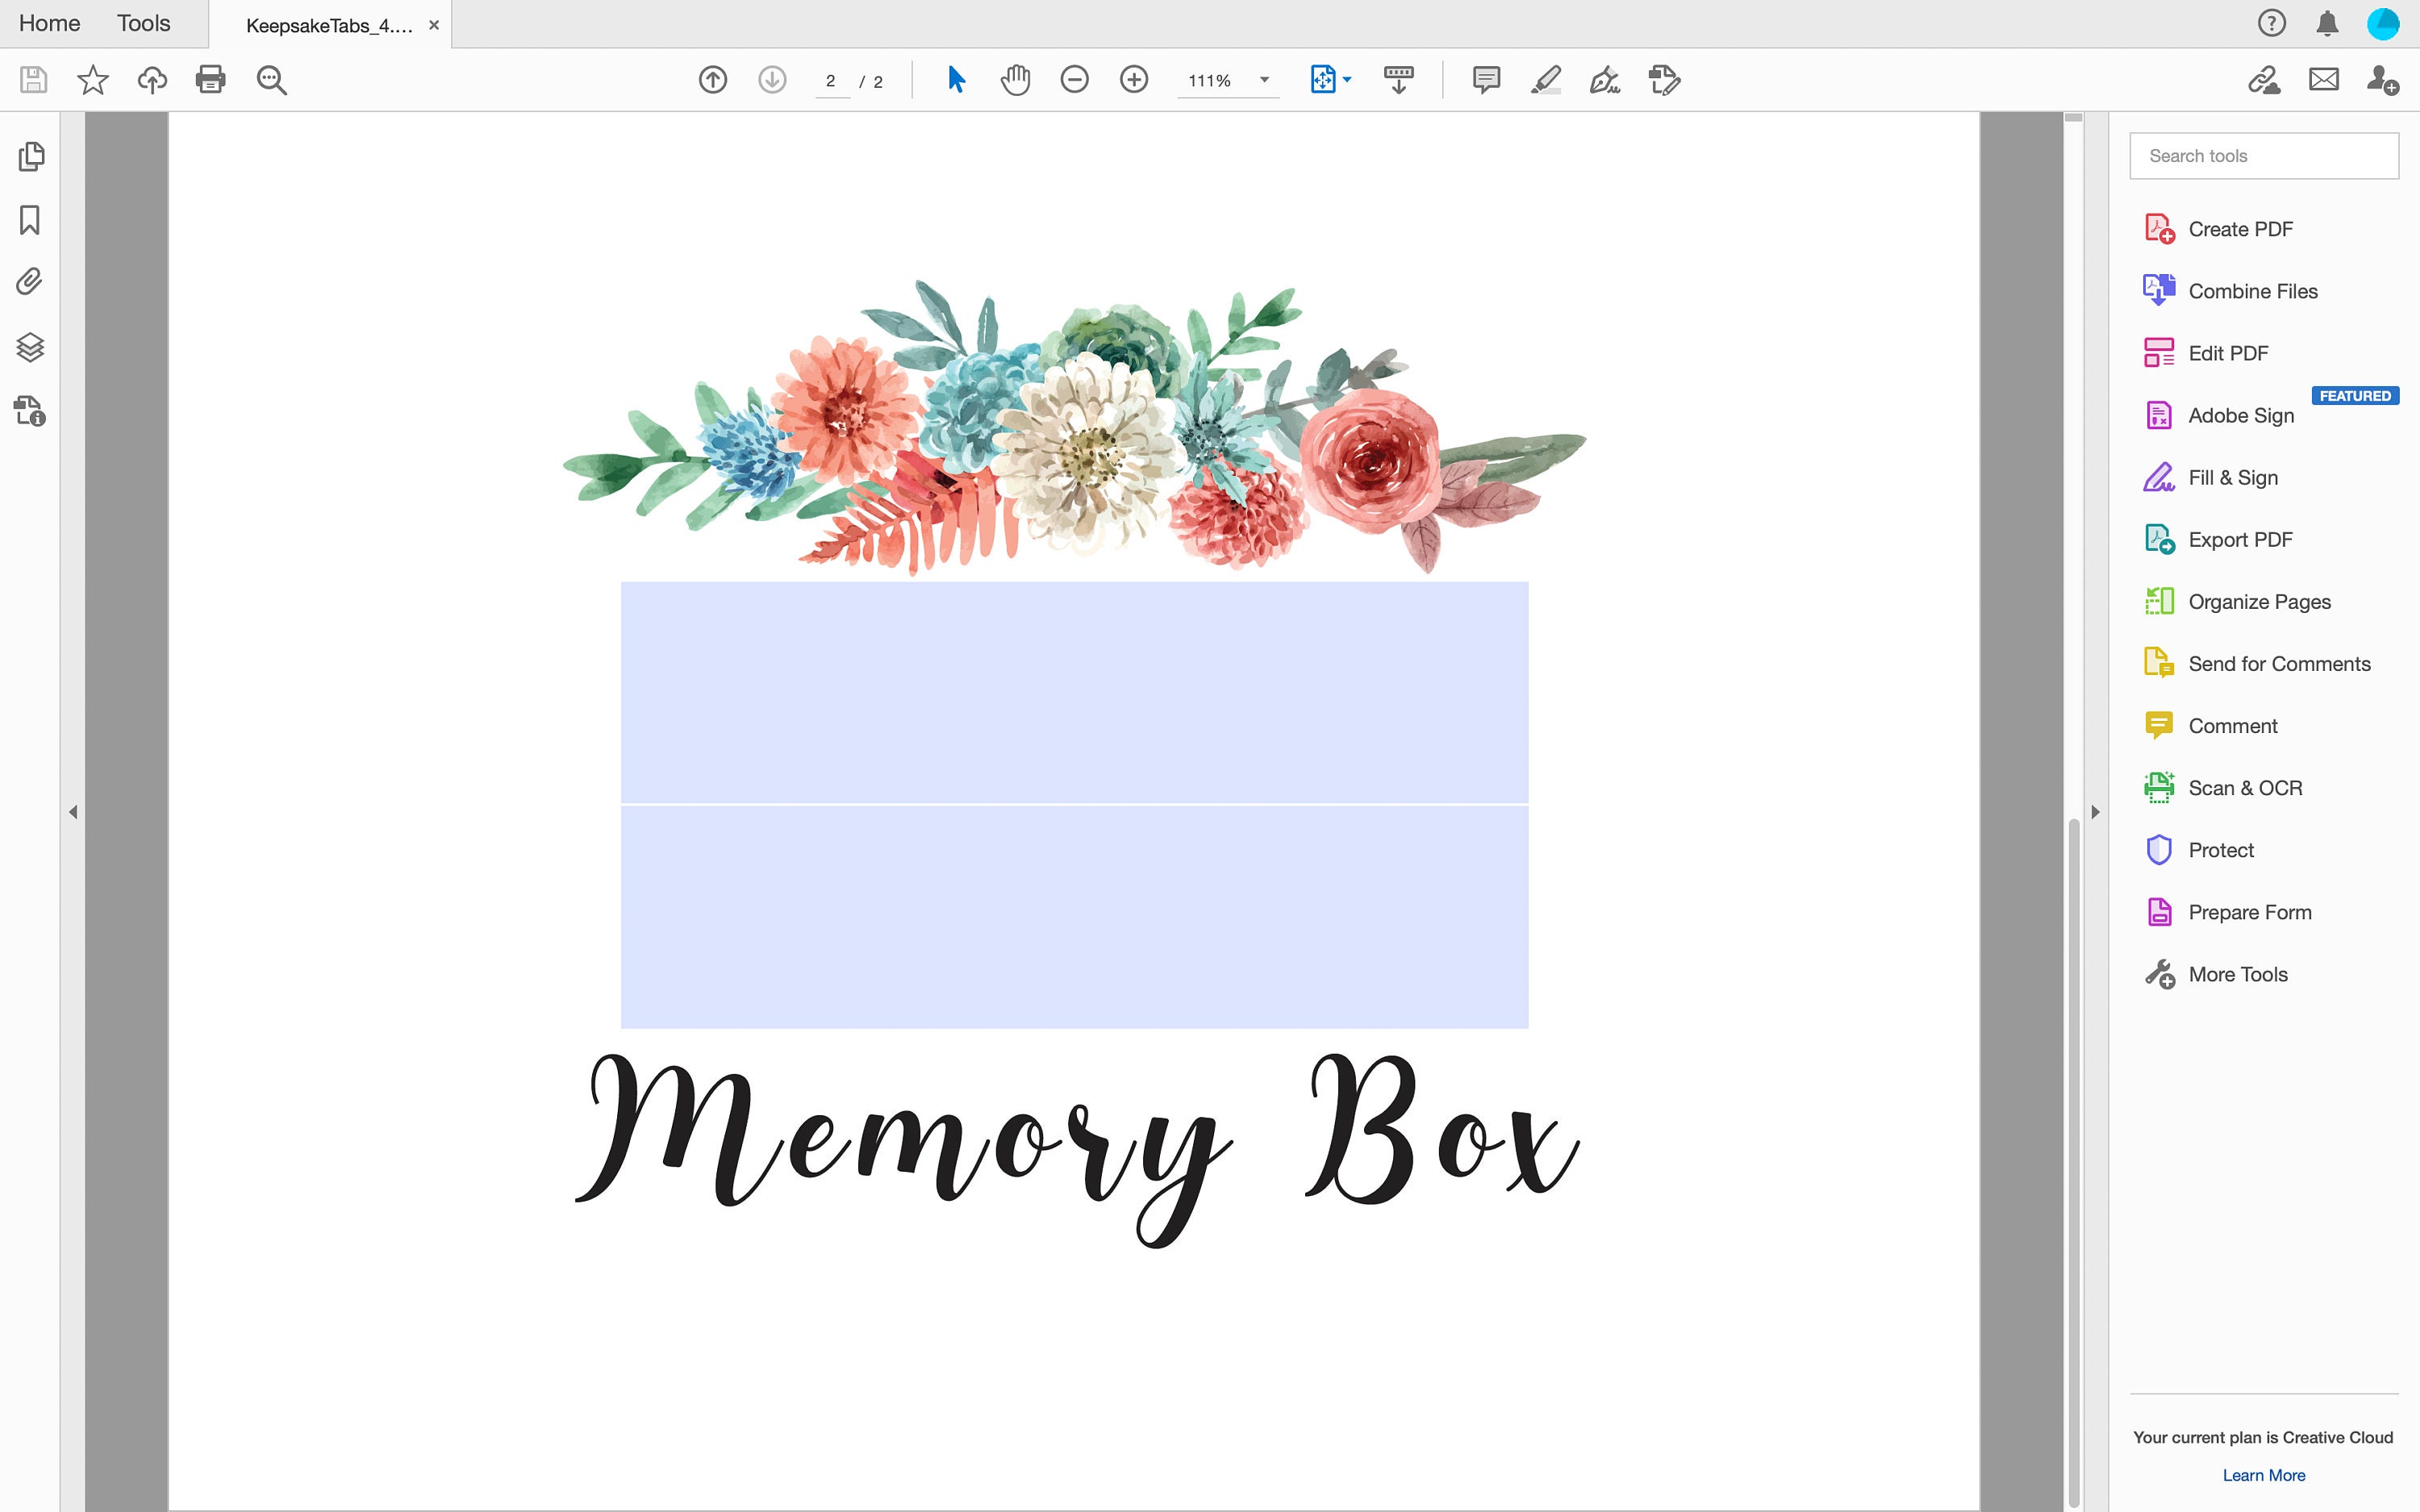Open the Page Thumbnails panel
The image size is (2420, 1512).
point(30,157)
